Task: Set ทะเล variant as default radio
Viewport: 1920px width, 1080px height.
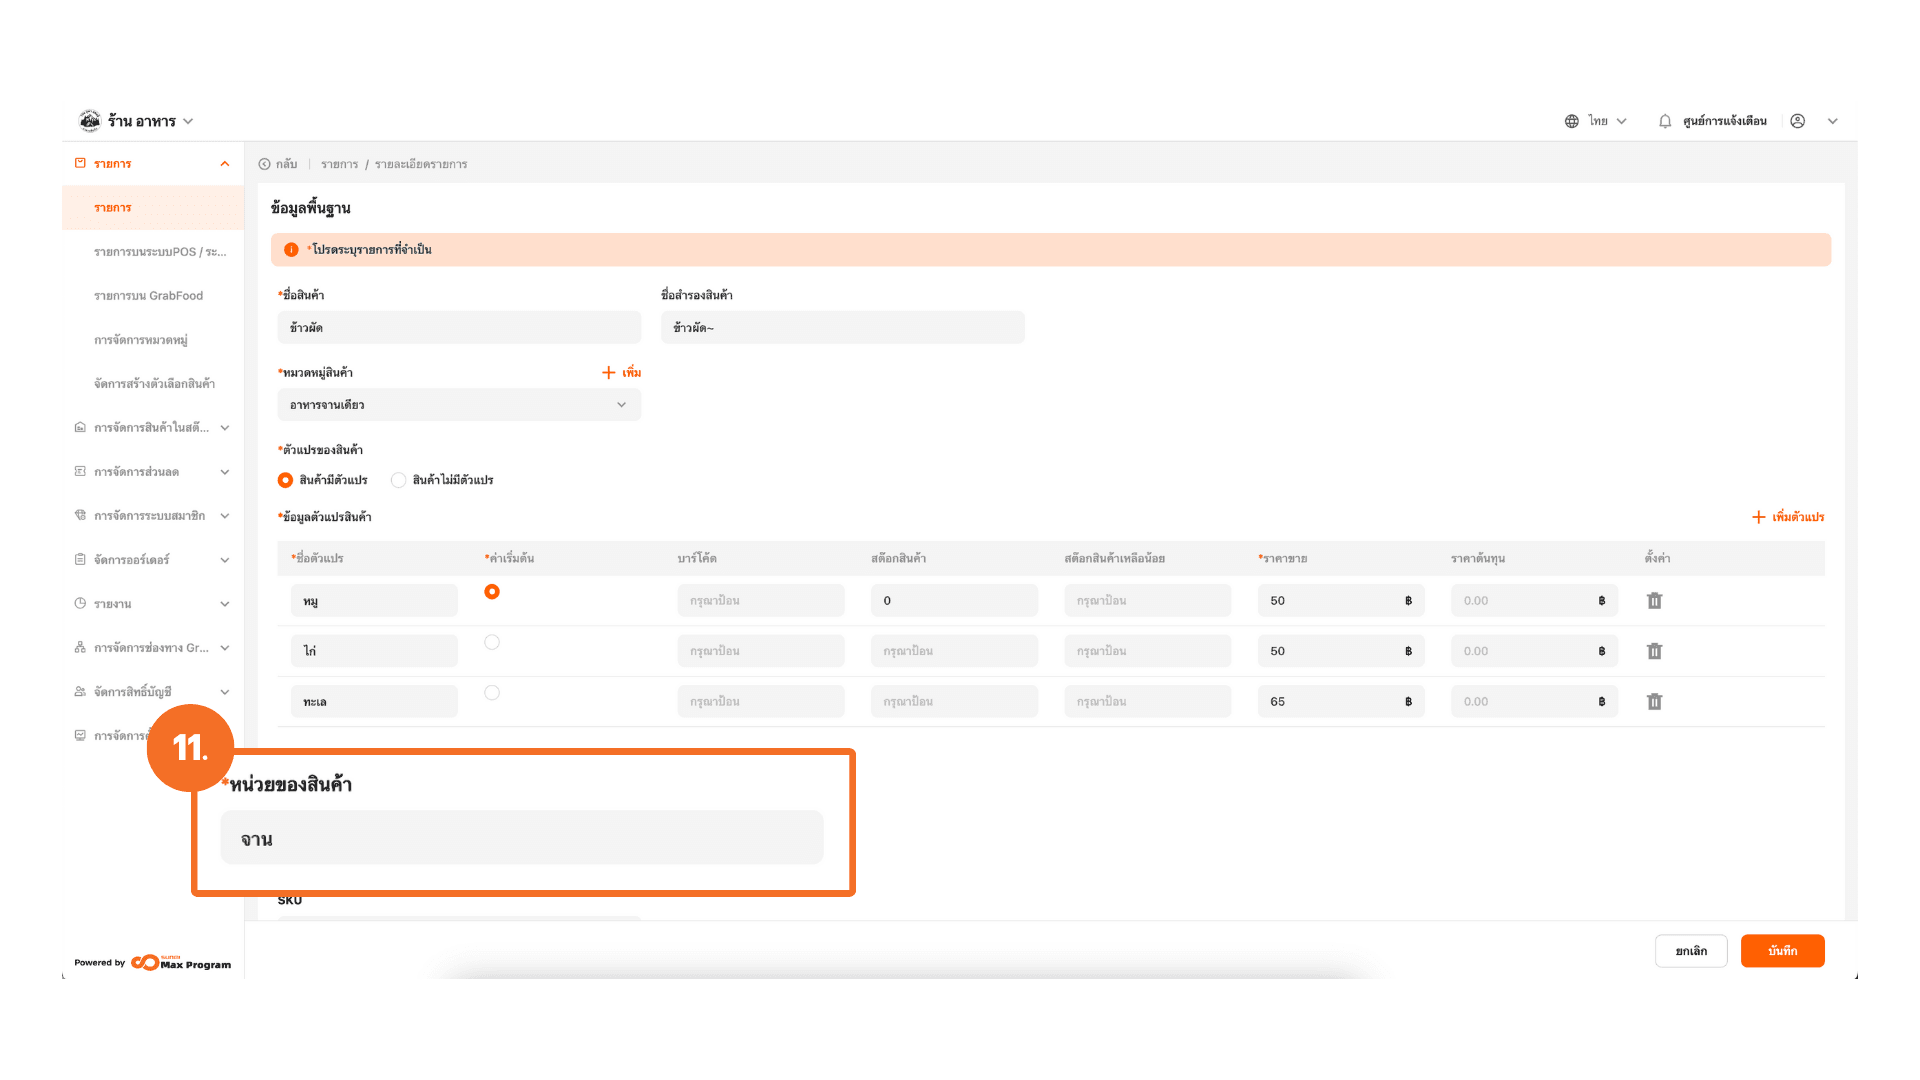Action: pyautogui.click(x=492, y=692)
